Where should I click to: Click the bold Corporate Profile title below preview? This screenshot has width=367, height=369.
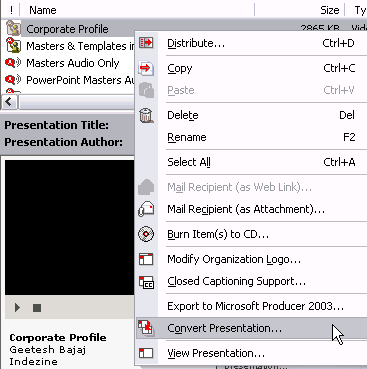[58, 338]
